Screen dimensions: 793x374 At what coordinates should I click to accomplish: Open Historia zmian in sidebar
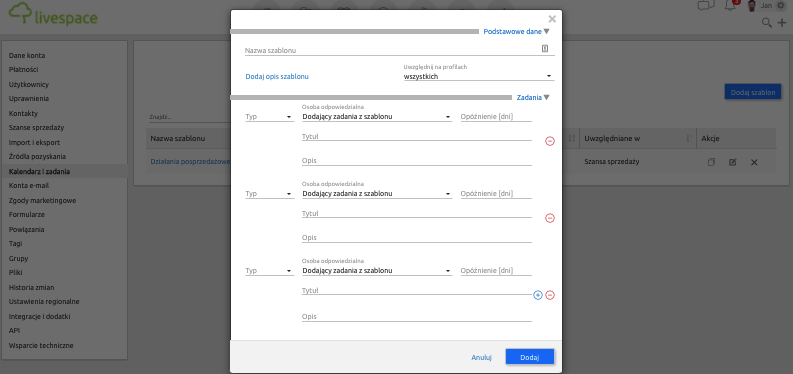tap(31, 287)
